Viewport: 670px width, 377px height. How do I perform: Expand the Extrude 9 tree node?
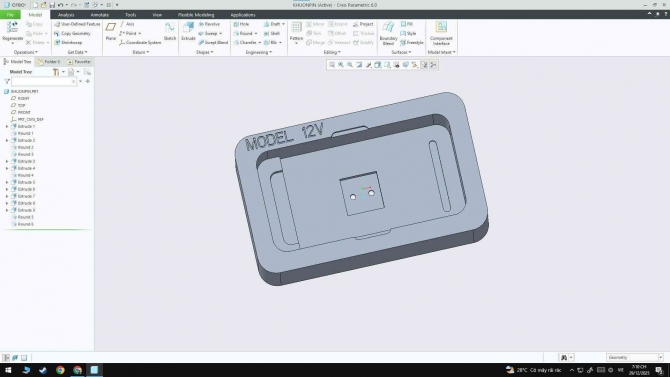coord(7,210)
